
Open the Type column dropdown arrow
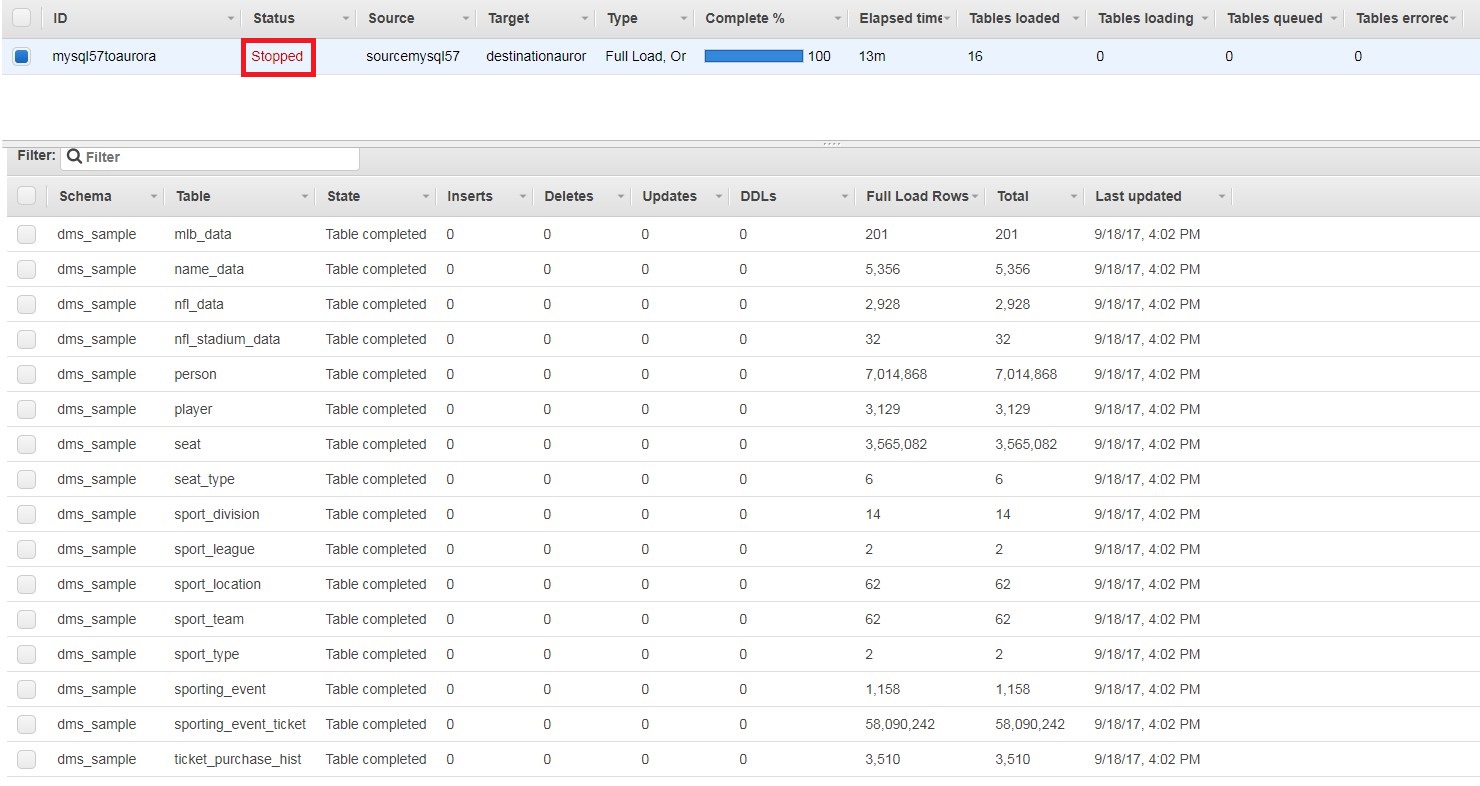pos(685,19)
